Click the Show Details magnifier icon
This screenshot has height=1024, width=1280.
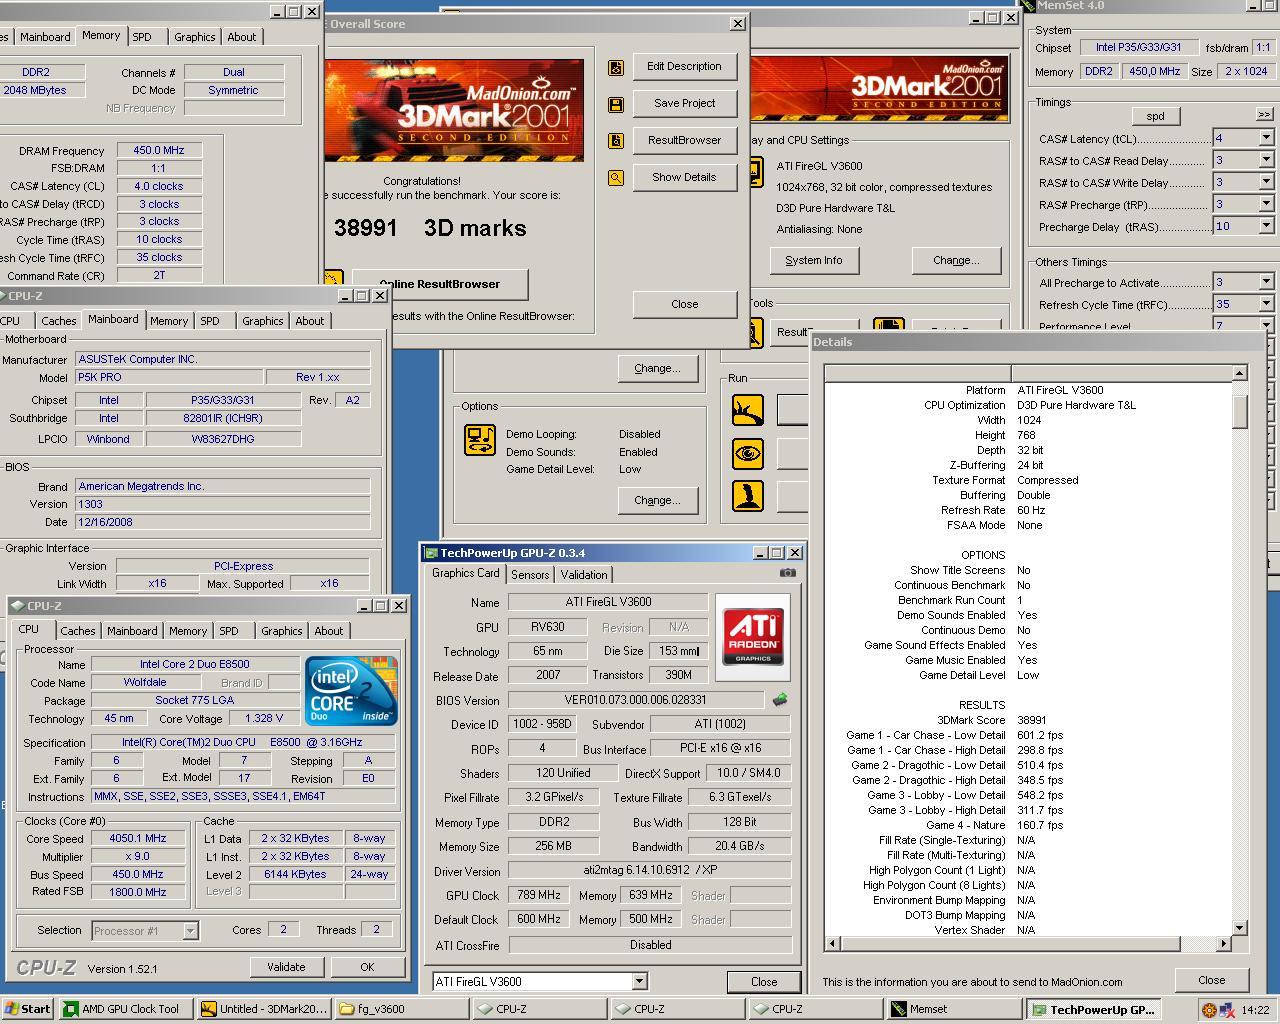click(x=616, y=178)
